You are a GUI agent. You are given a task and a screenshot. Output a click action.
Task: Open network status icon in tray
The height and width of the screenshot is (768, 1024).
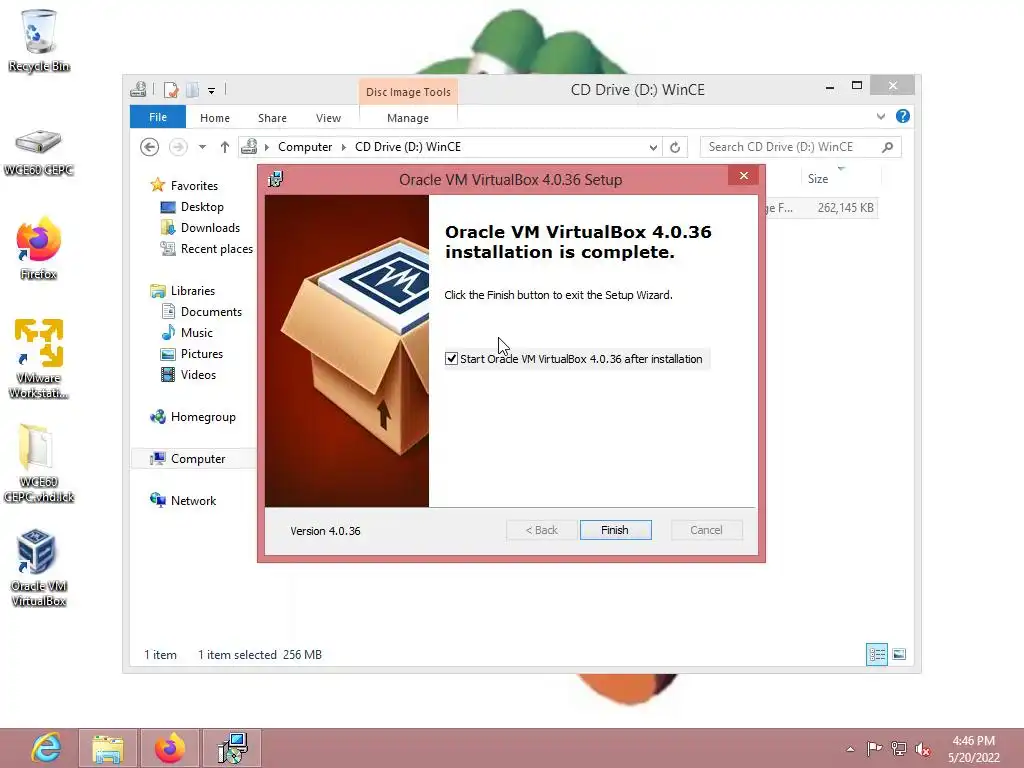(899, 748)
